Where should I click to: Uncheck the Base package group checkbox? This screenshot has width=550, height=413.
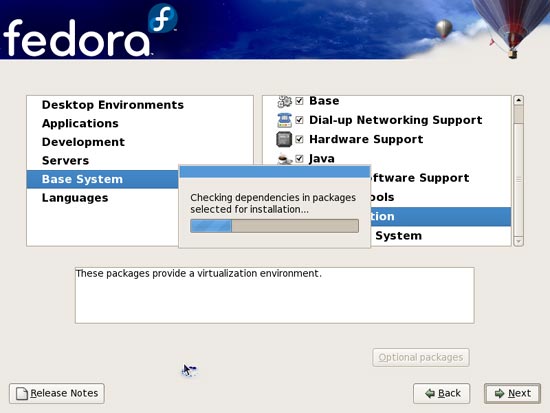(x=299, y=101)
